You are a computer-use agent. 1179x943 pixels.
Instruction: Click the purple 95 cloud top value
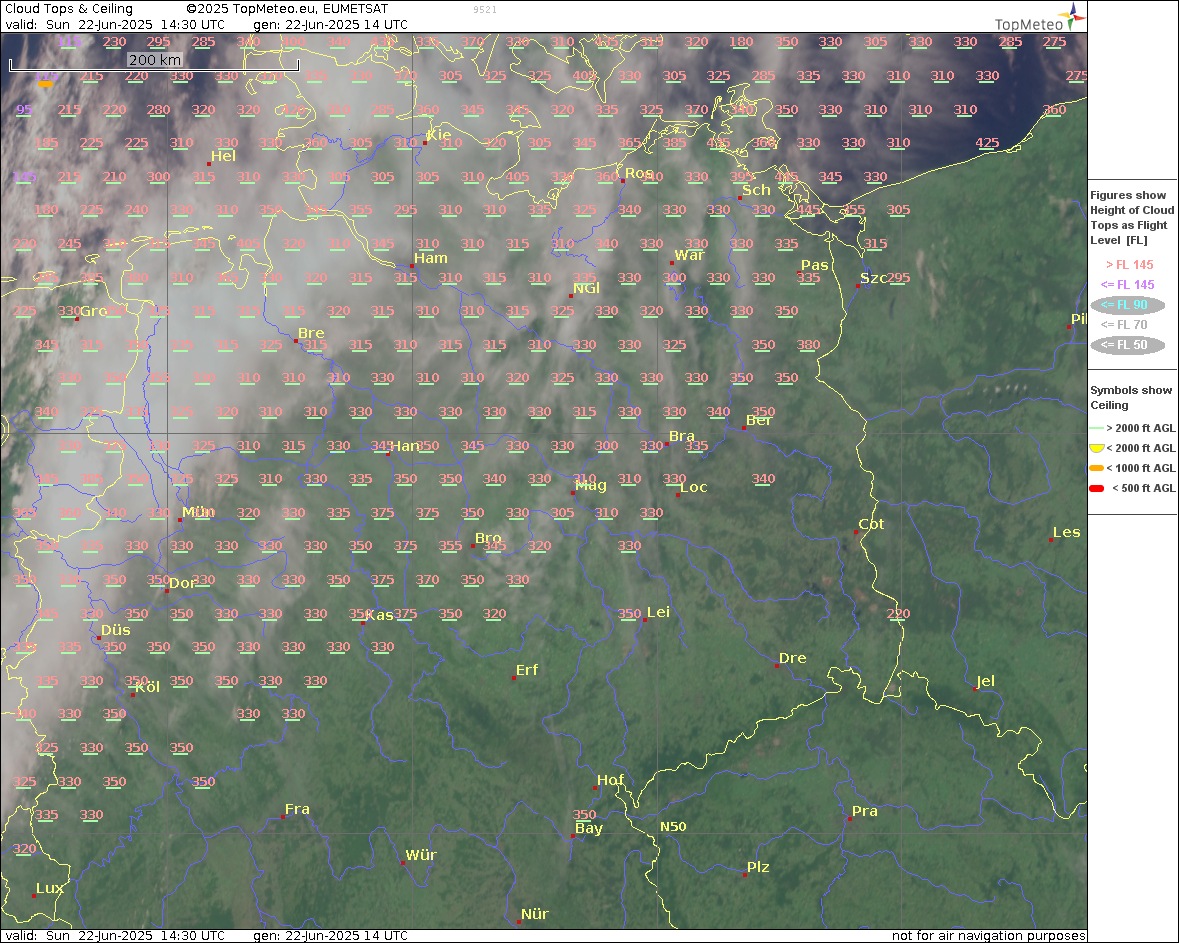click(x=24, y=109)
